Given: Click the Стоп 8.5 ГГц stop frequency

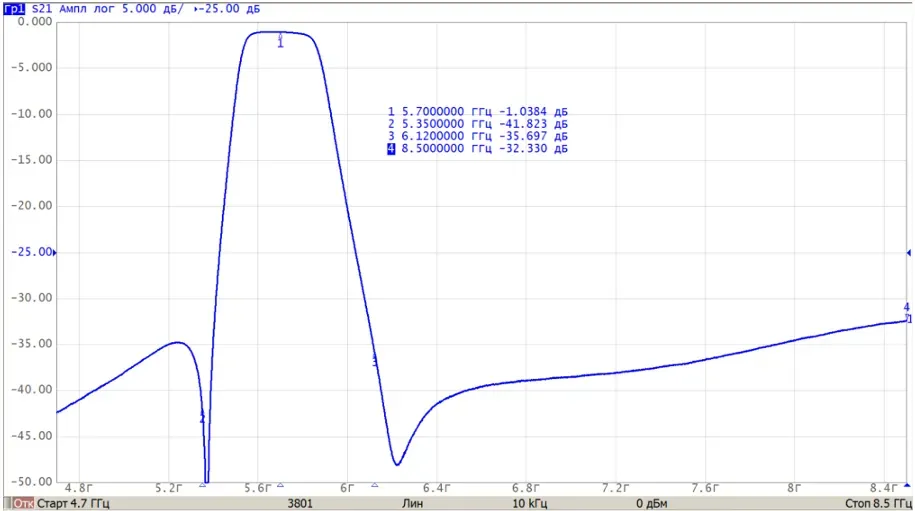Looking at the screenshot, I should [x=878, y=503].
